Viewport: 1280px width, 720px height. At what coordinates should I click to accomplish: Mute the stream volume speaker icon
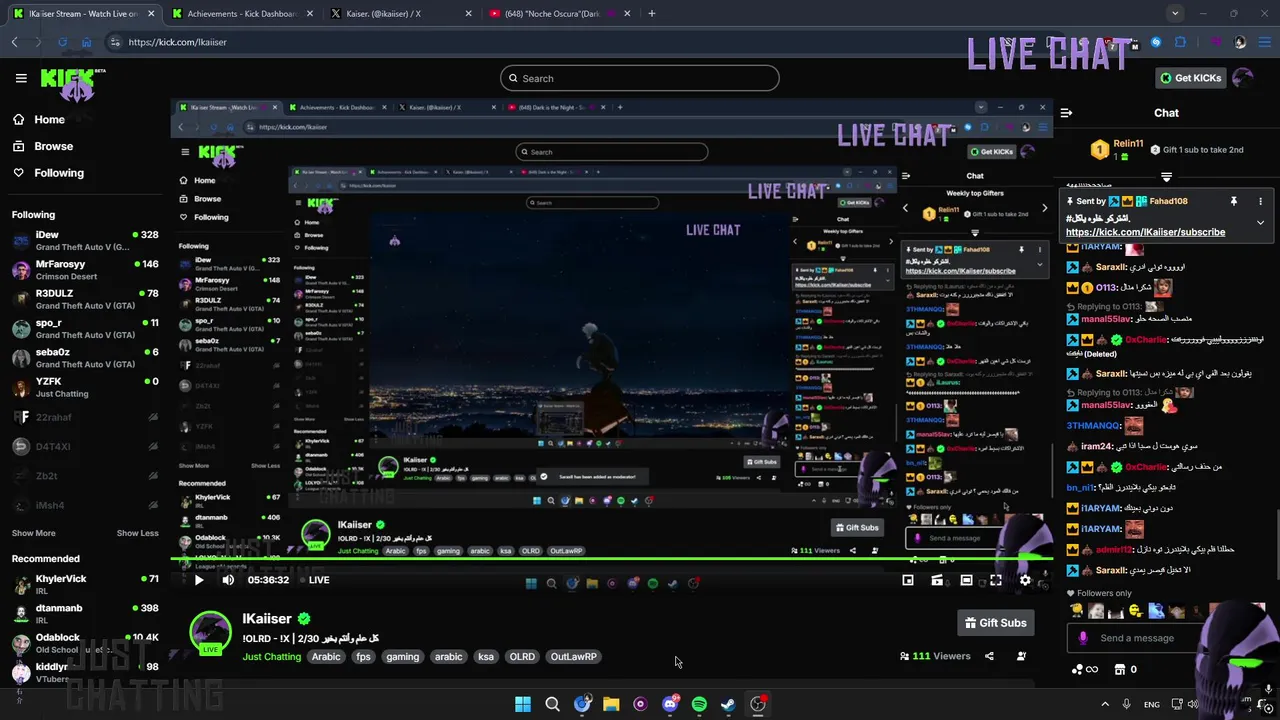(228, 580)
